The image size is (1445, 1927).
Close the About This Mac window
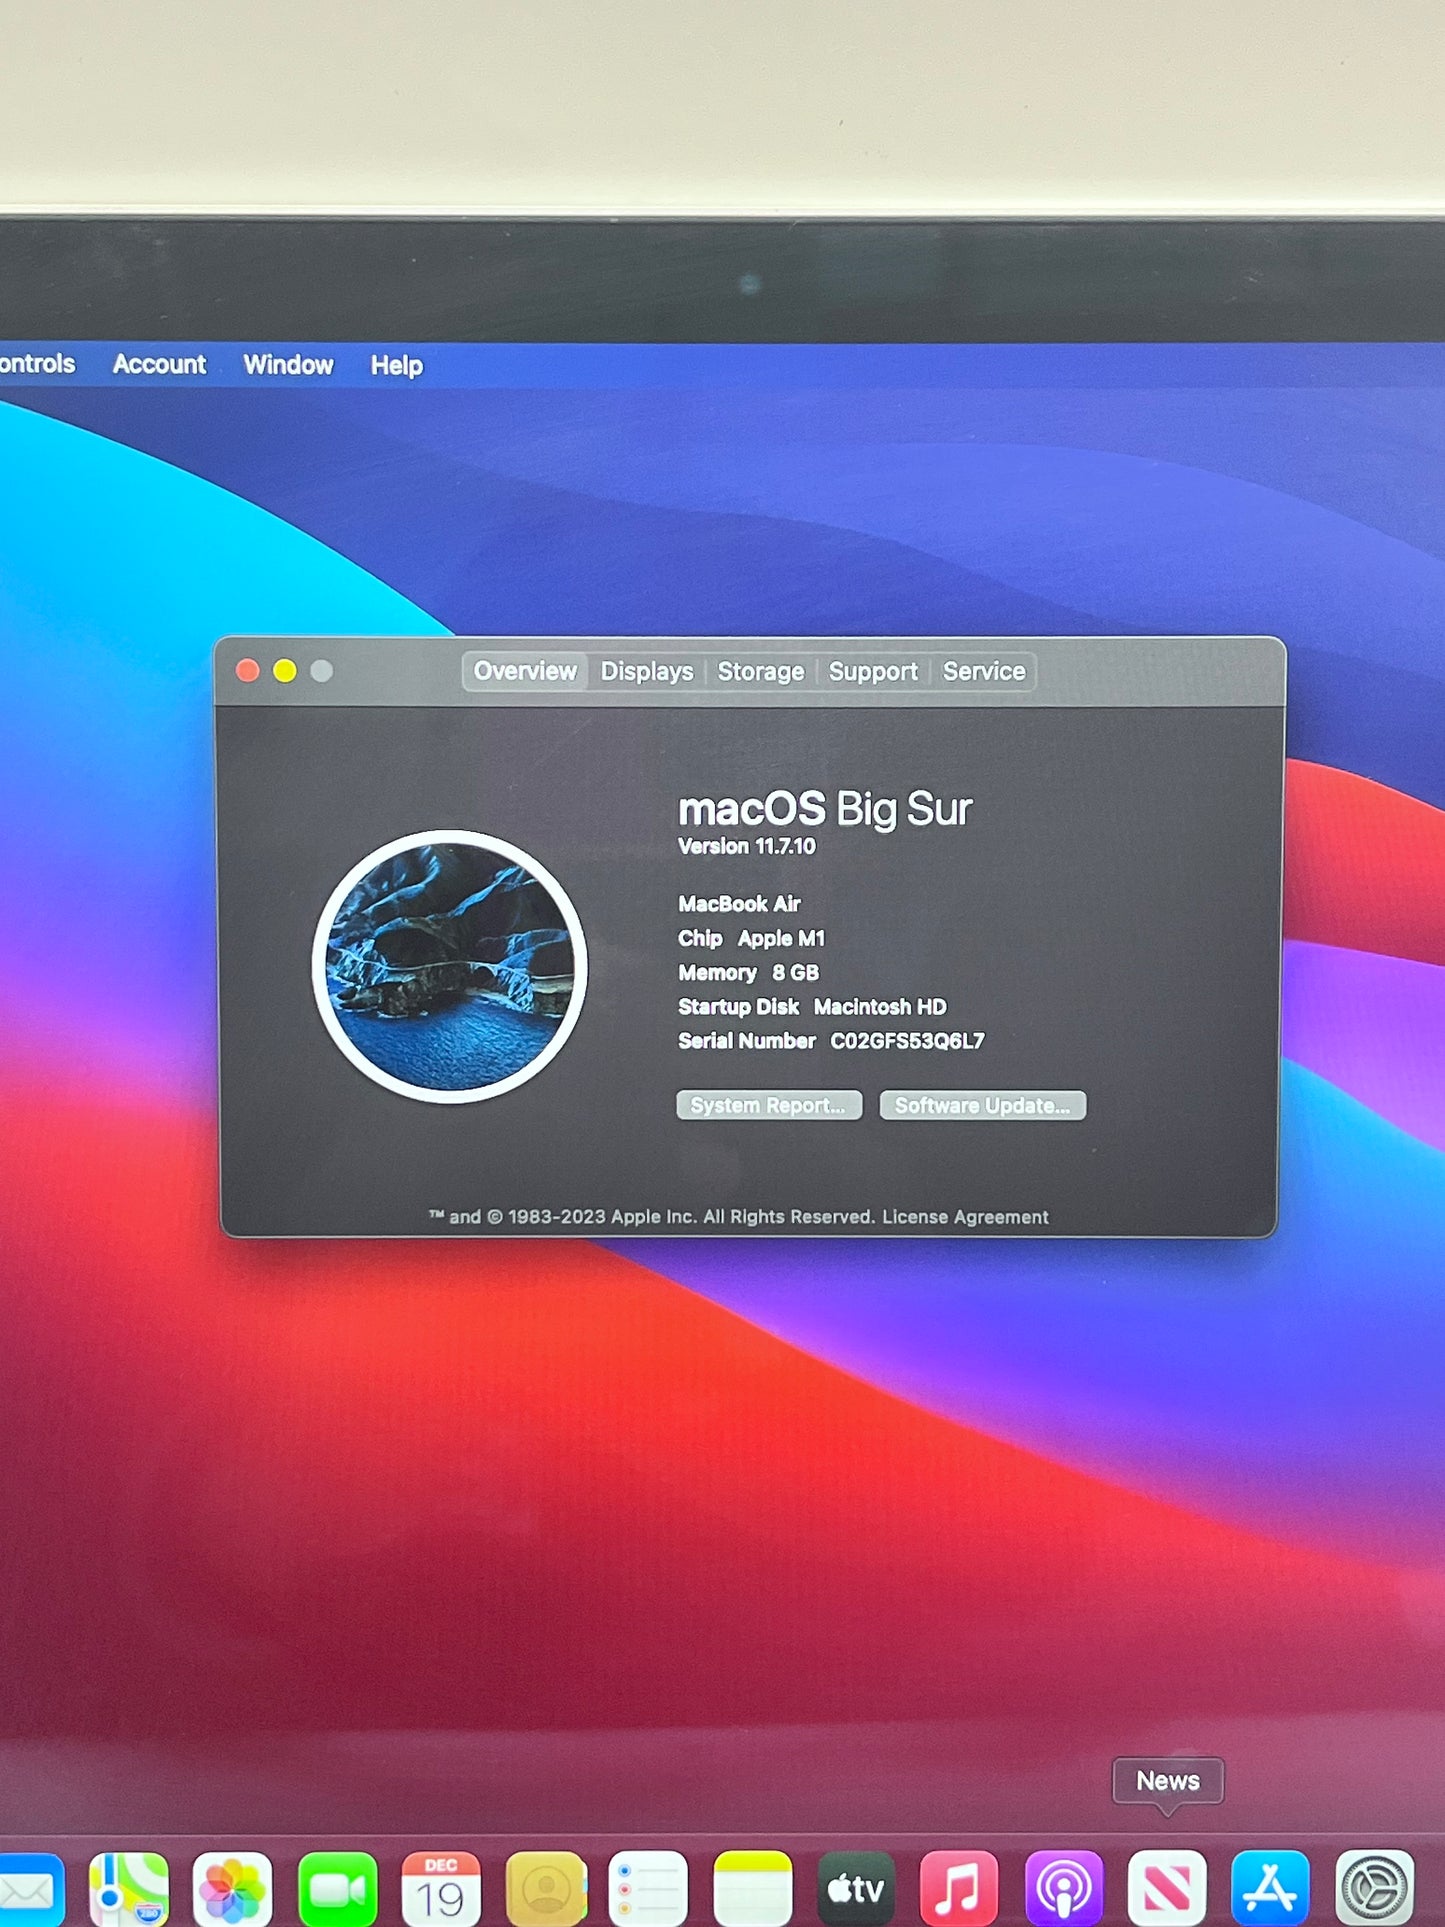(x=247, y=671)
